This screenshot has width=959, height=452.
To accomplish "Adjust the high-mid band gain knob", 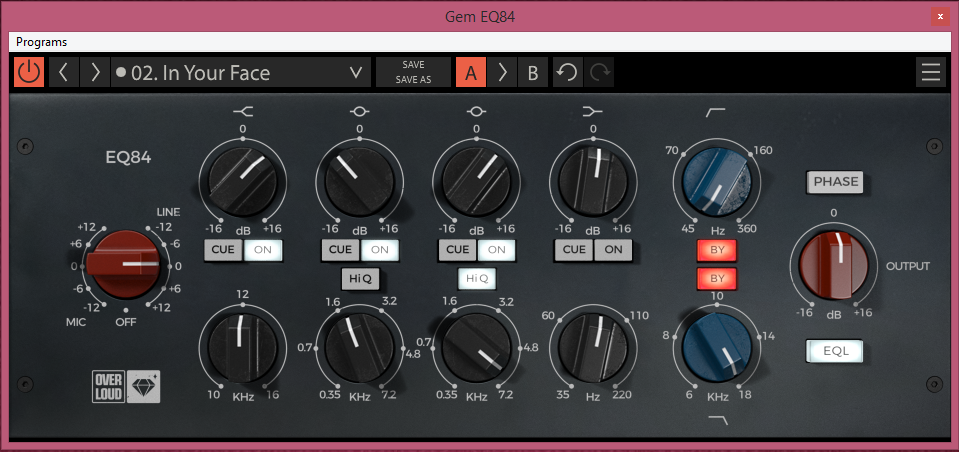I will [360, 181].
